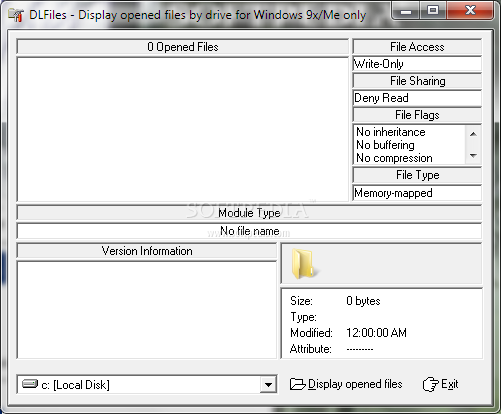Select the c: [Local Disk] combo box
Viewport: 501px width, 414px height.
pyautogui.click(x=147, y=385)
